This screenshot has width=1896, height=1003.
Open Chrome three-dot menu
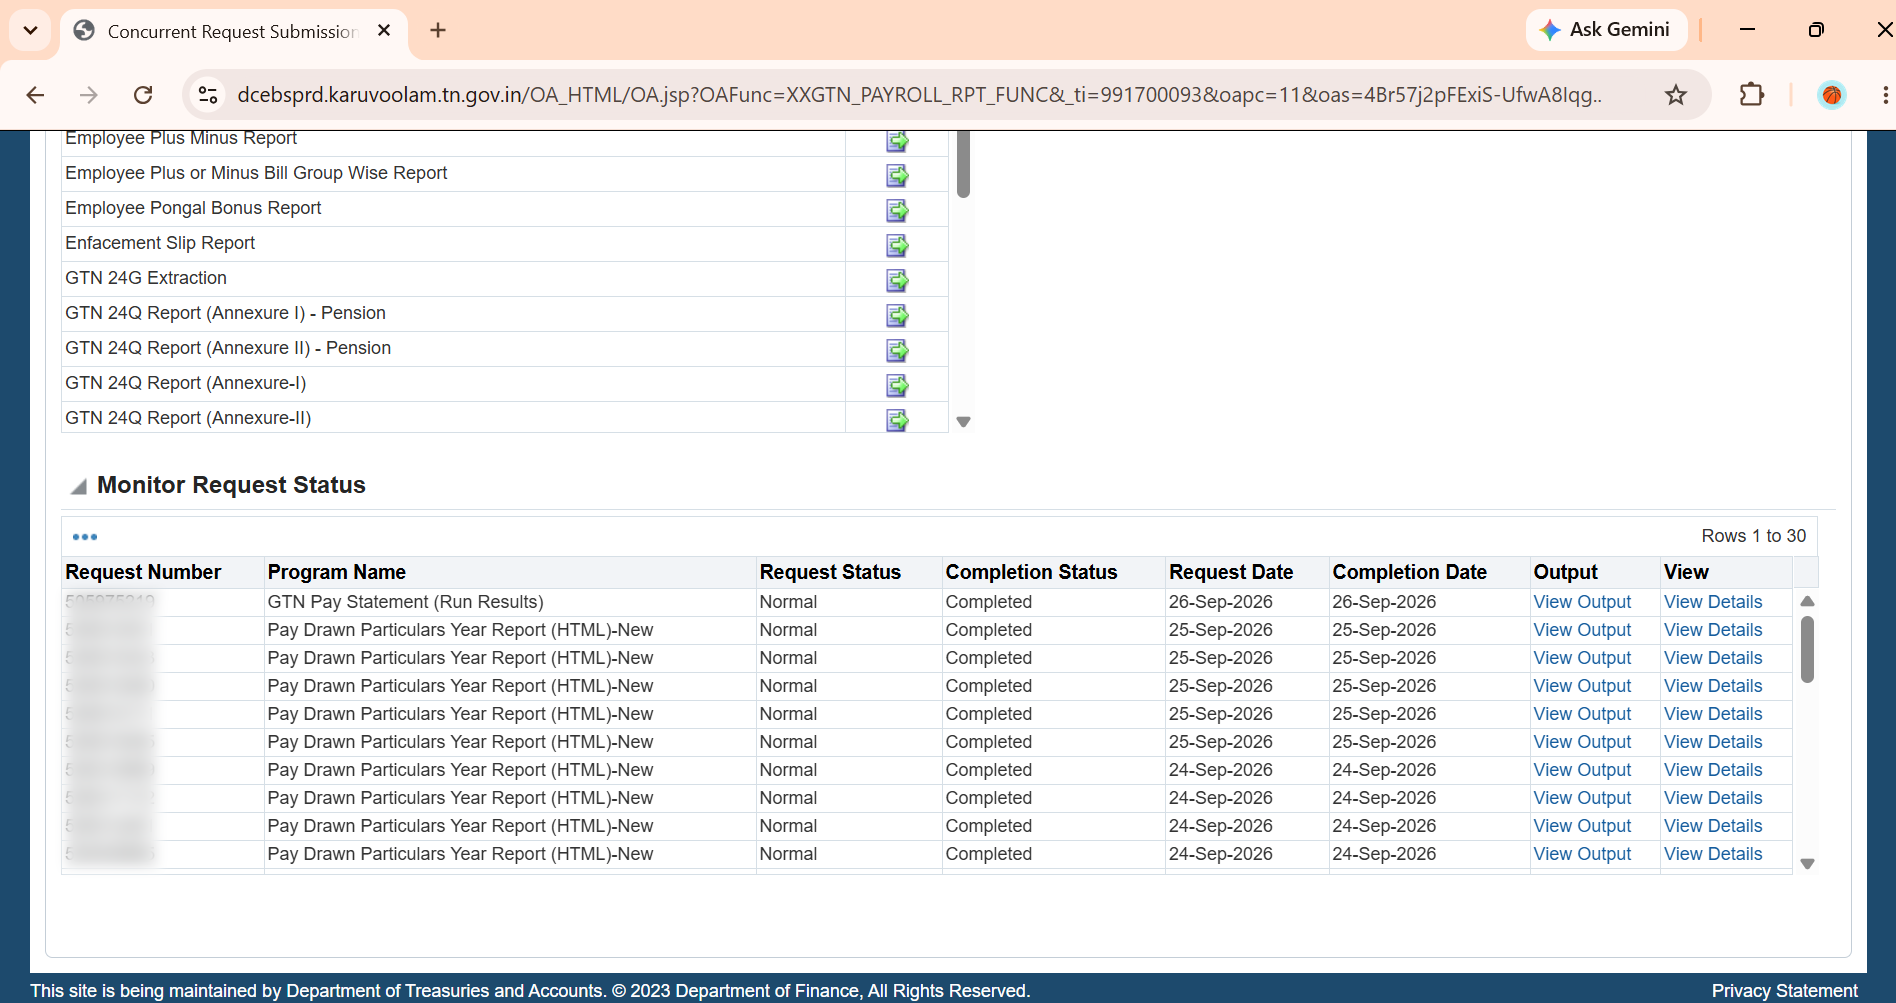click(x=1885, y=95)
